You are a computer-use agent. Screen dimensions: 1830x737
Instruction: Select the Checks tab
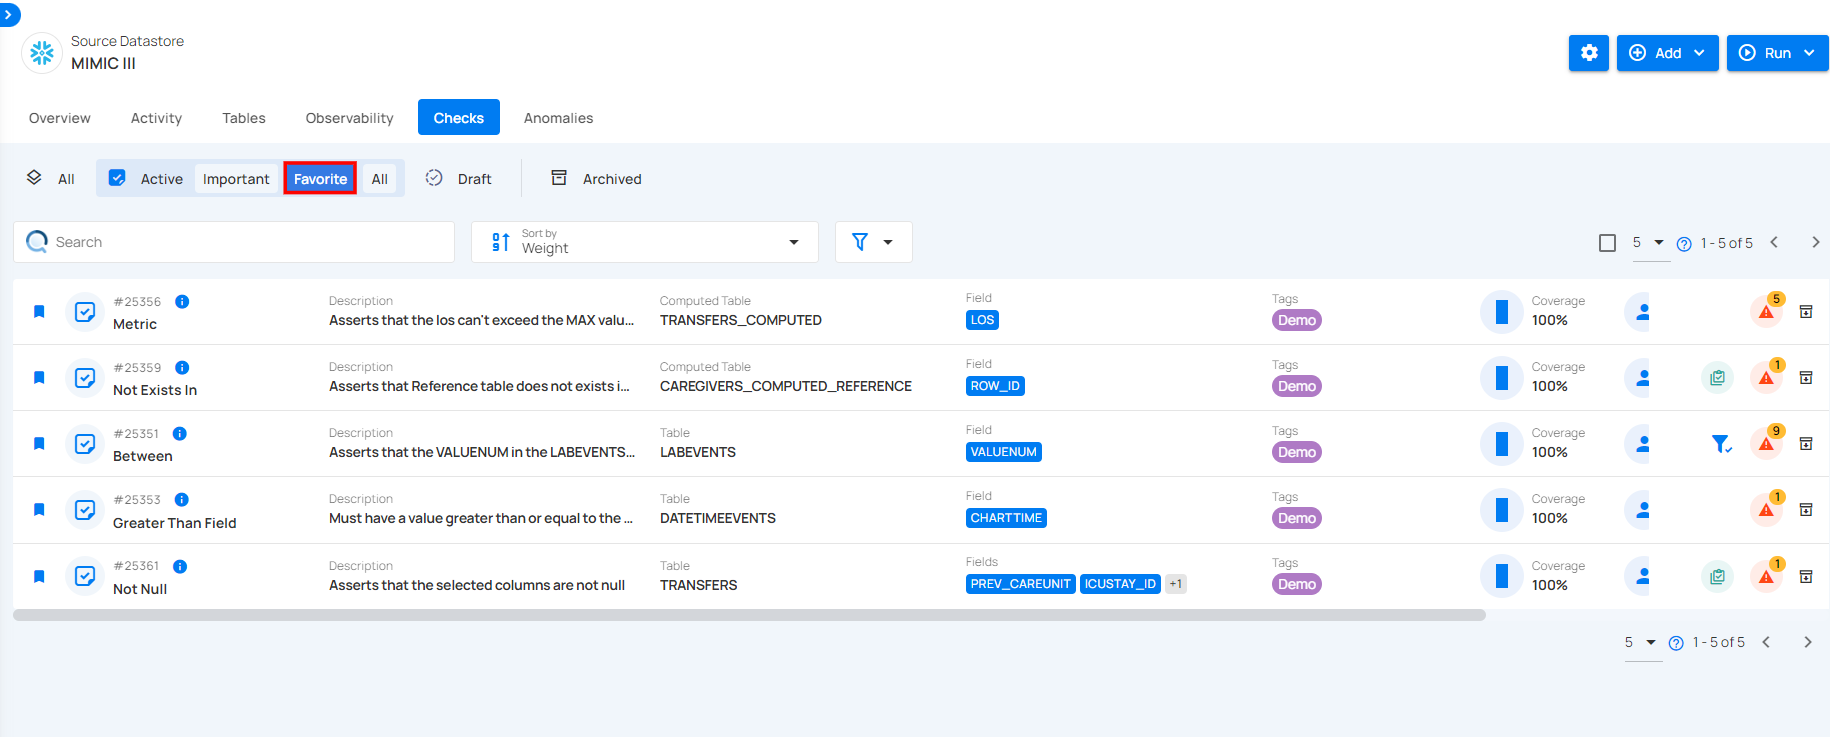459,118
